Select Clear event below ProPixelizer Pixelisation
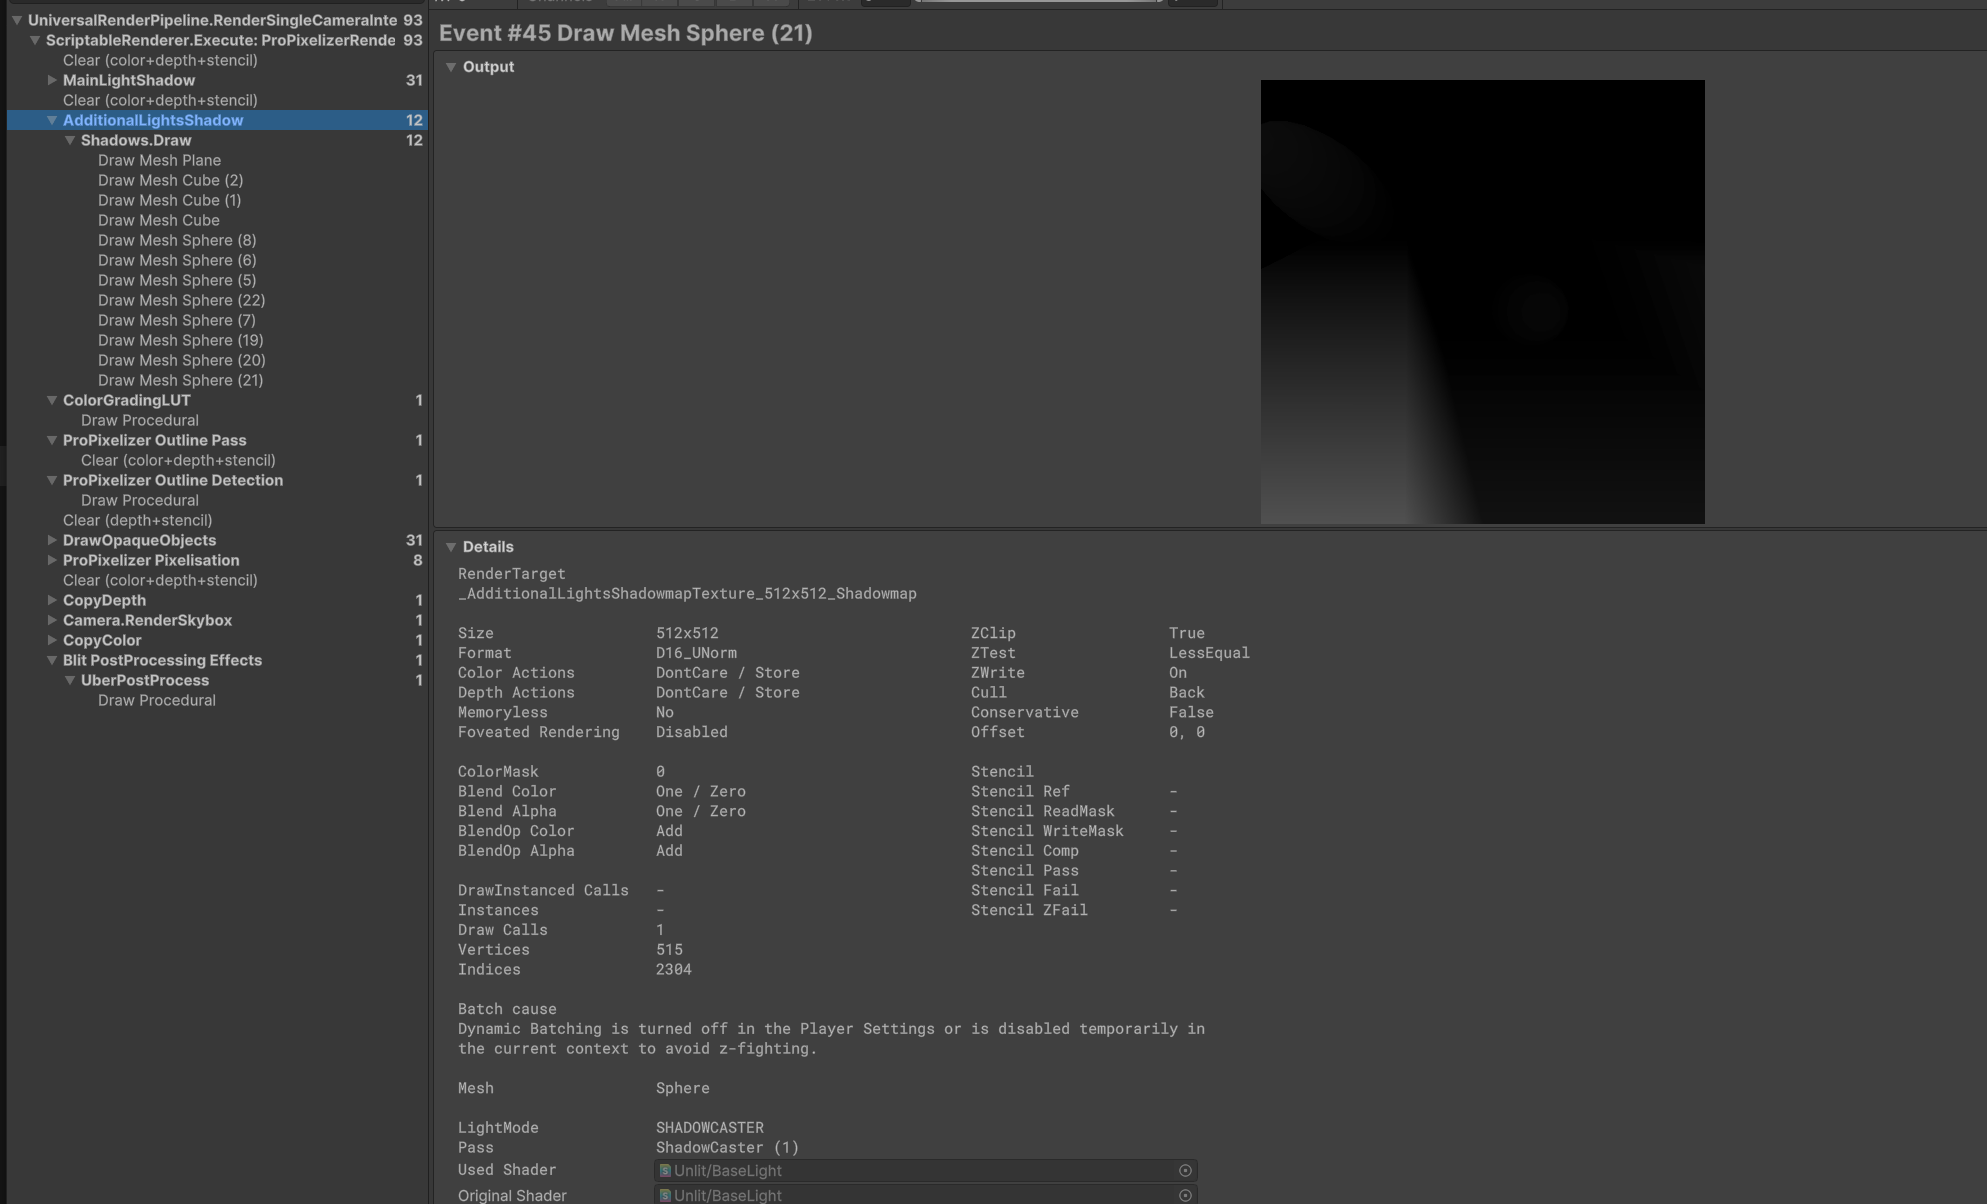The height and width of the screenshot is (1204, 1987). click(160, 580)
